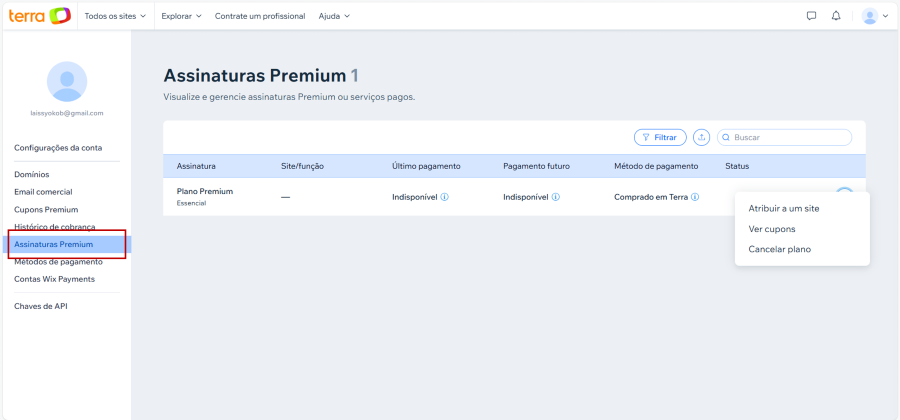This screenshot has height=420, width=900.
Task: Open the user account dropdown in header
Action: (x=875, y=16)
